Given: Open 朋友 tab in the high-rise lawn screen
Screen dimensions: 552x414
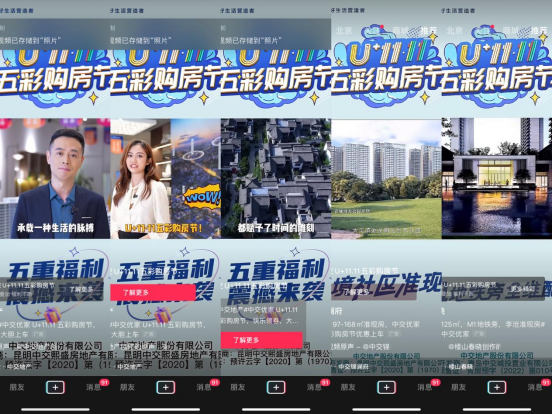Looking at the screenshot, I should click(x=348, y=387).
